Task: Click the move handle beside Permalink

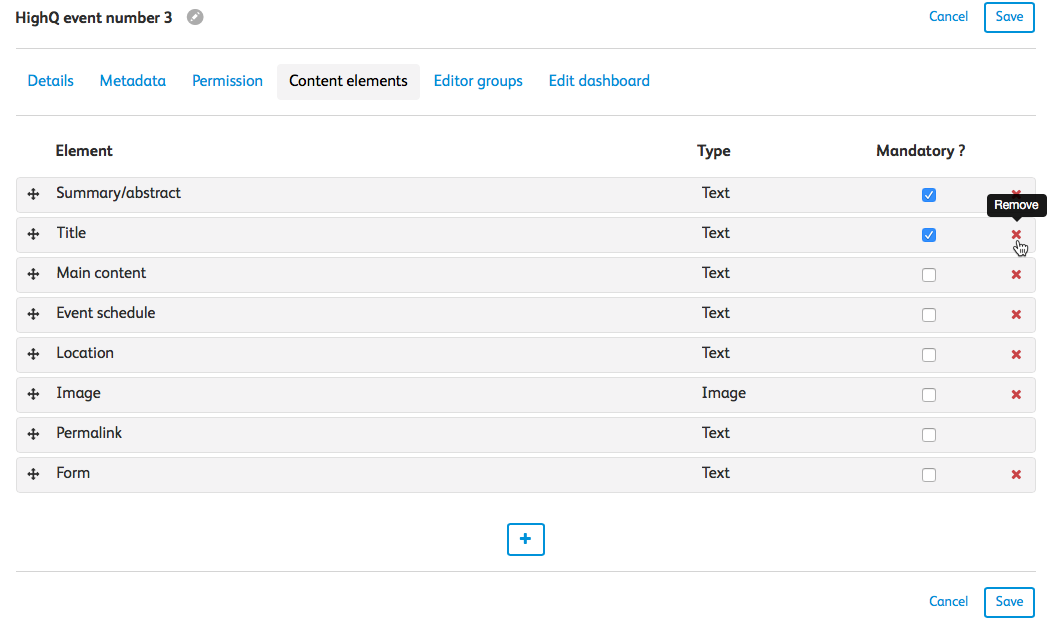Action: click(x=33, y=434)
